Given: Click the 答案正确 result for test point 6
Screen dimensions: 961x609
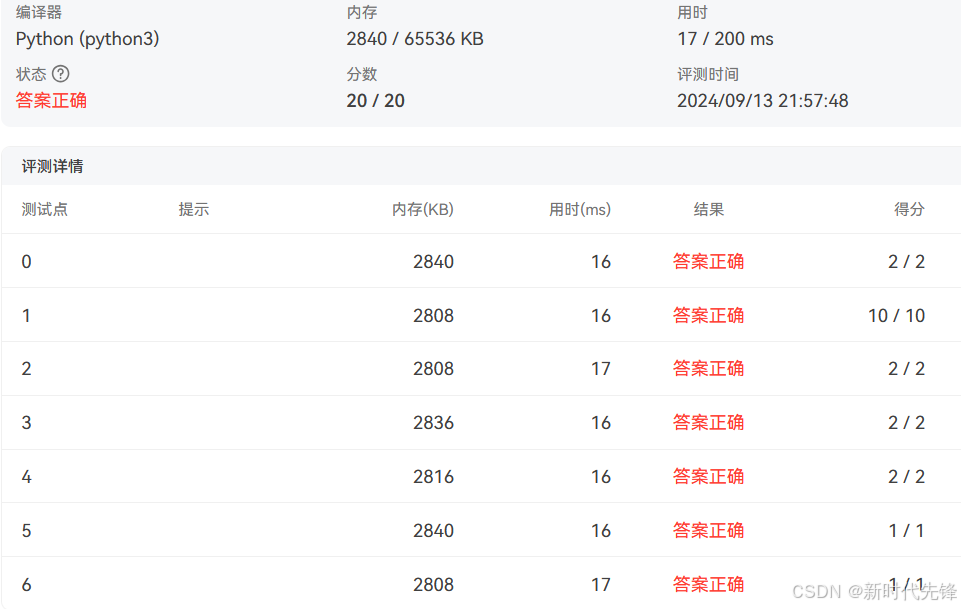Looking at the screenshot, I should pyautogui.click(x=708, y=584).
